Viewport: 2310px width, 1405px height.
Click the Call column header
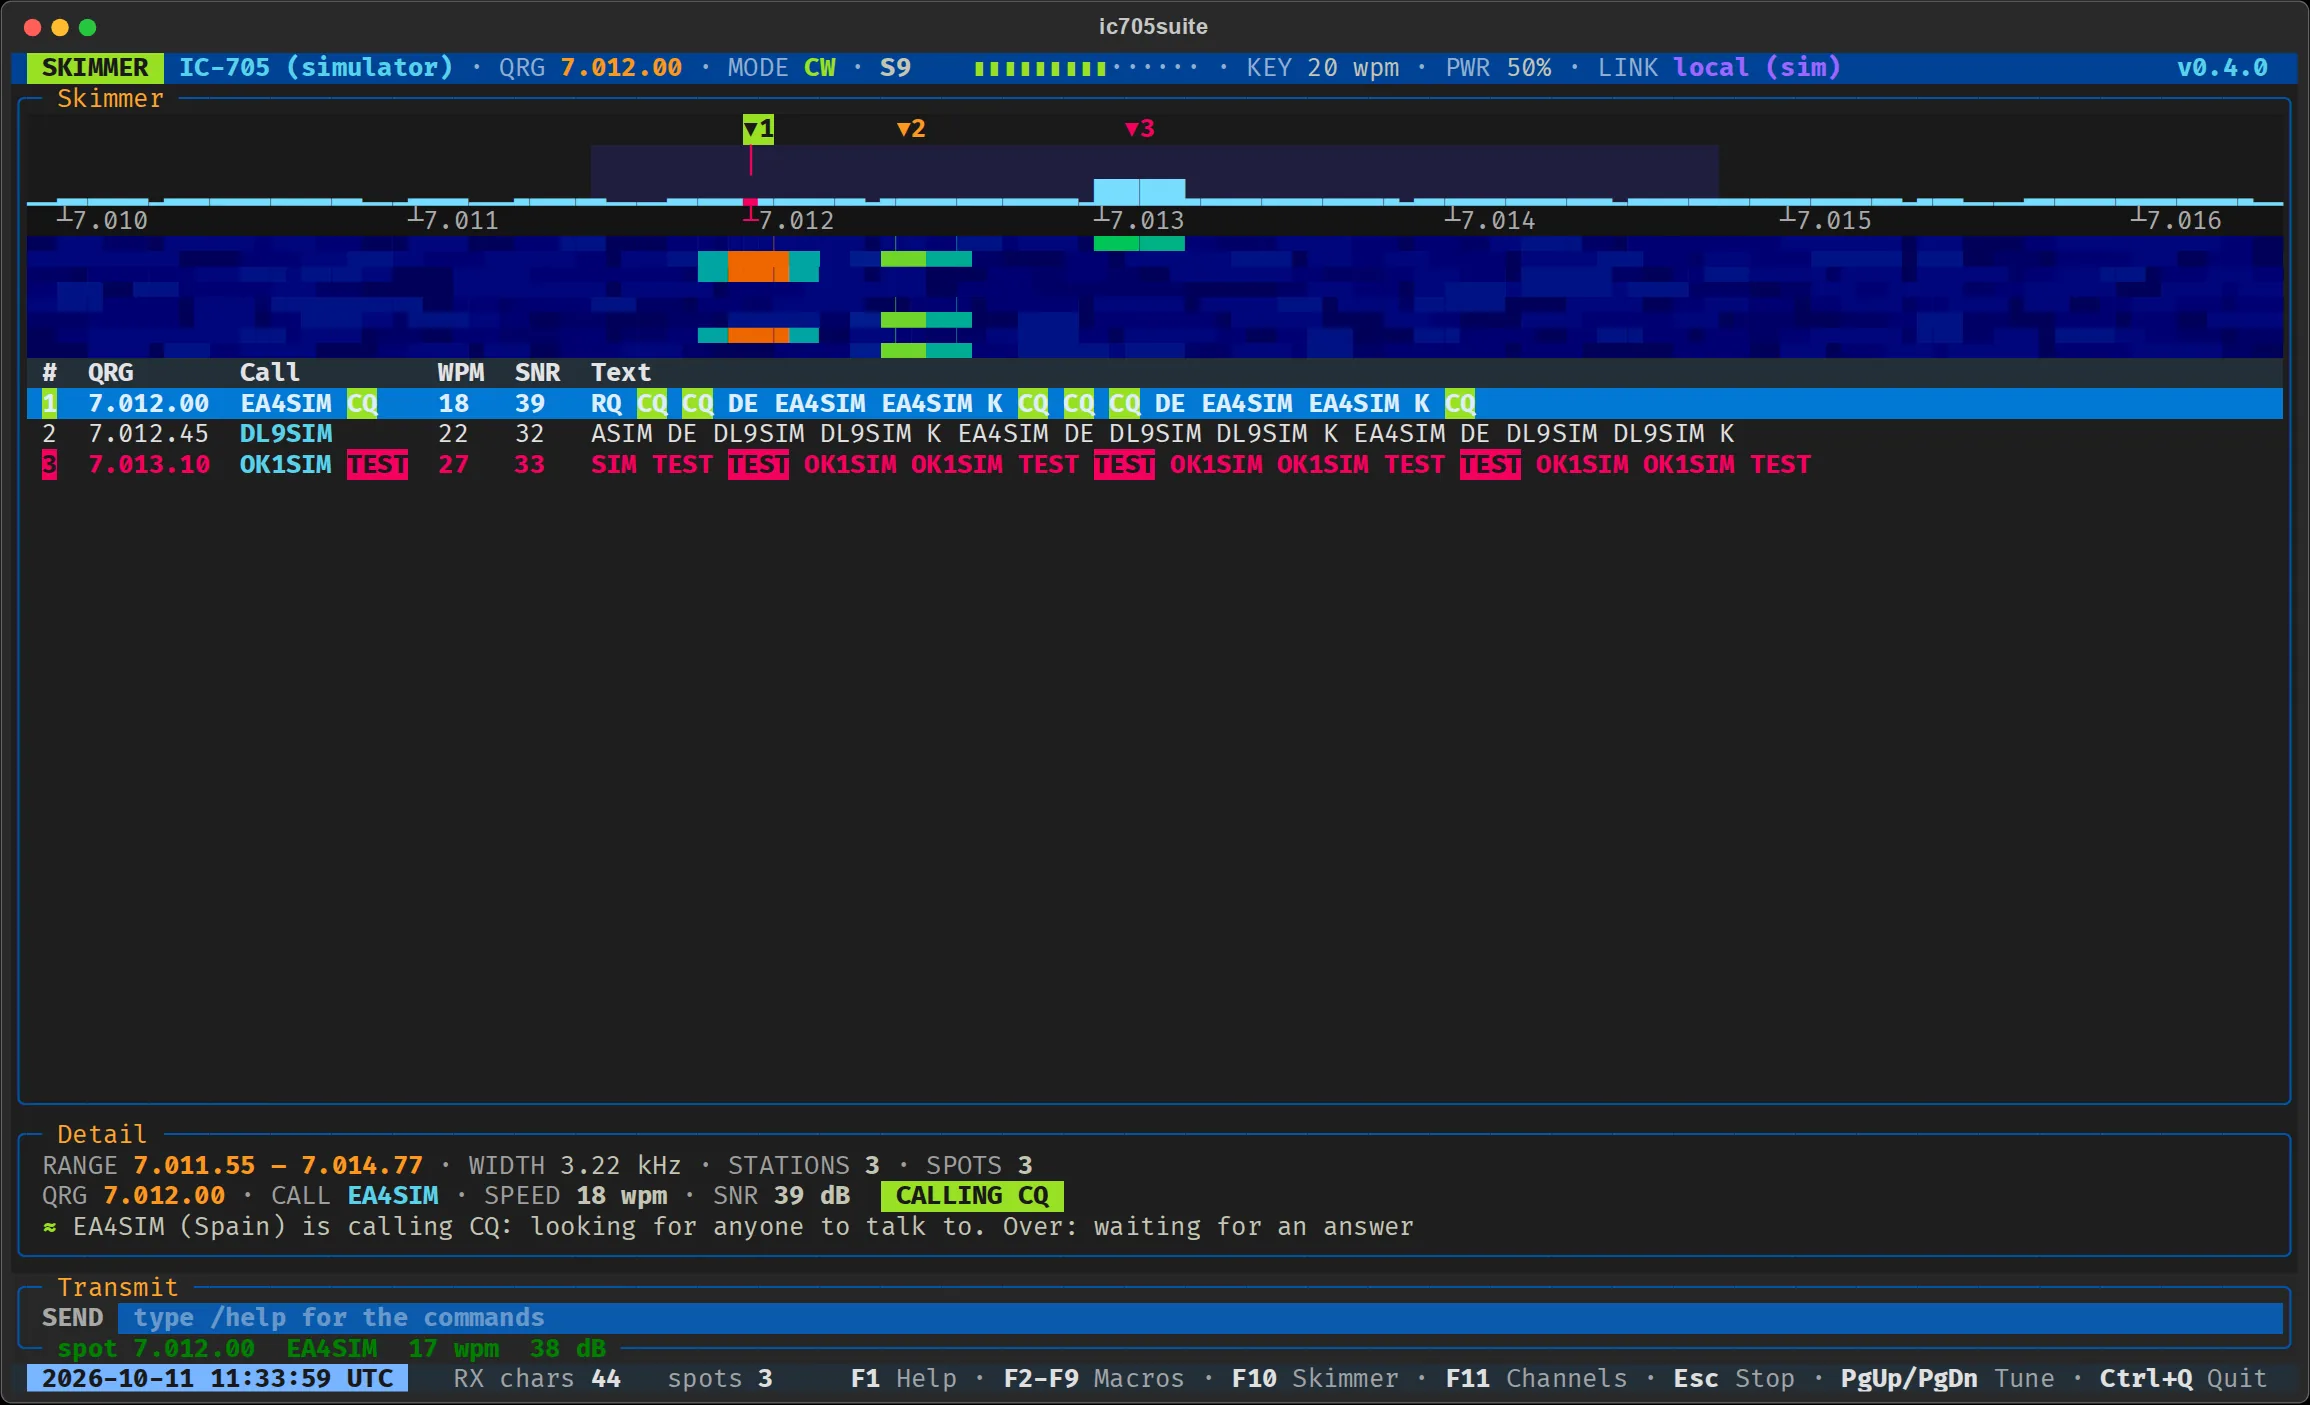(269, 372)
